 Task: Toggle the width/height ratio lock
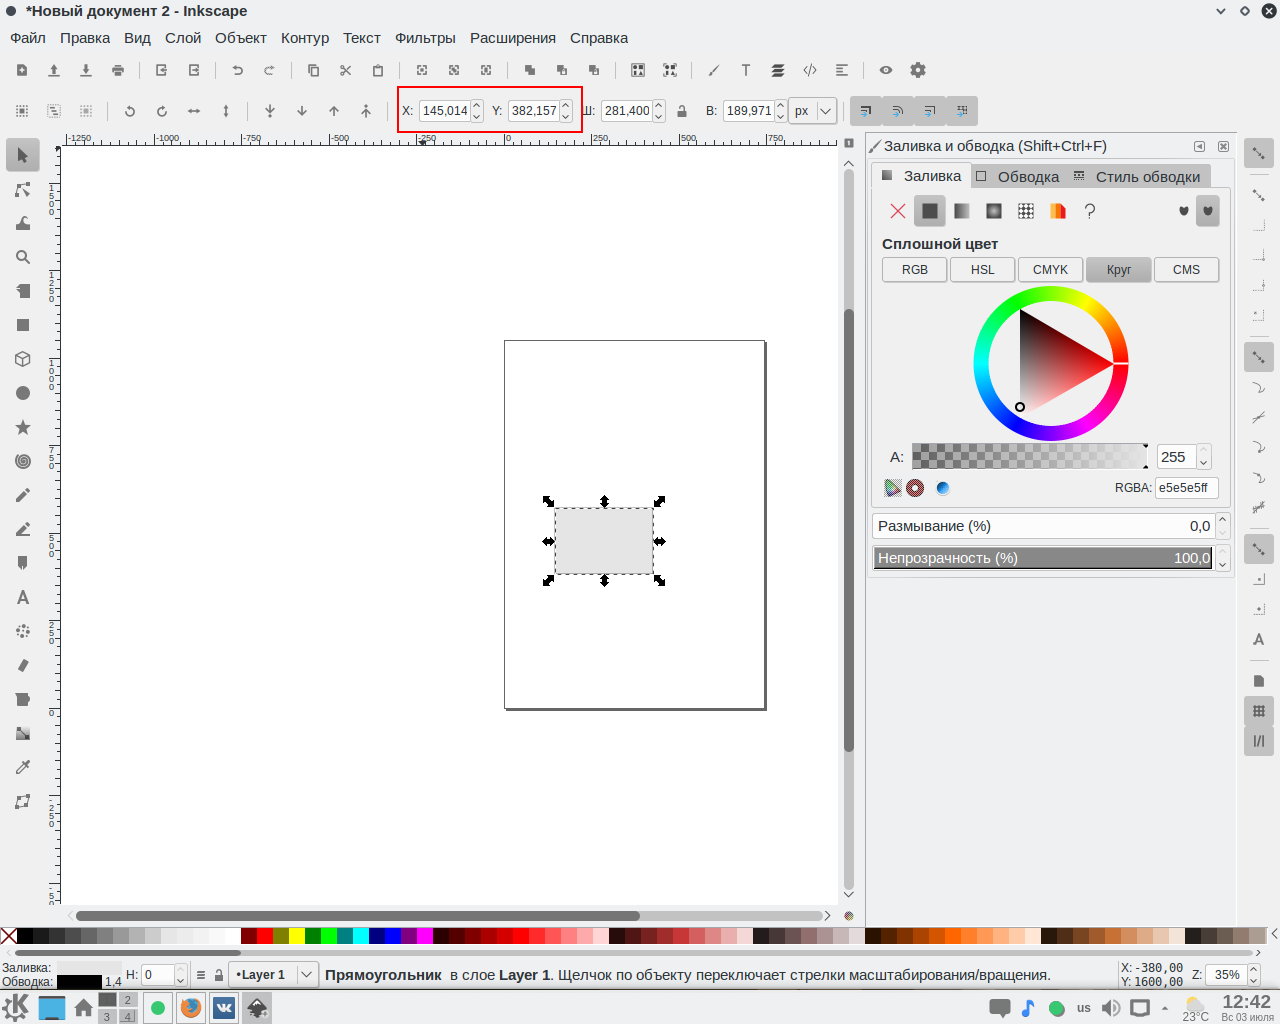682,111
